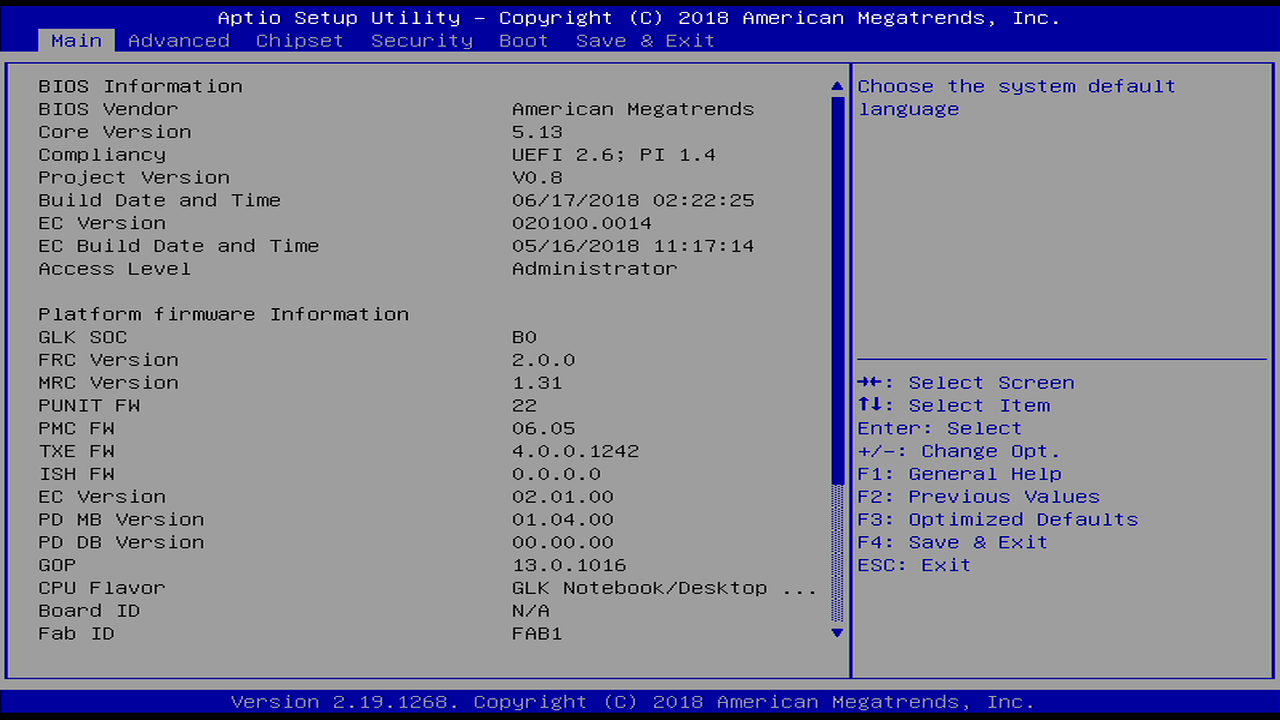Click the Select Screen help line

click(966, 383)
